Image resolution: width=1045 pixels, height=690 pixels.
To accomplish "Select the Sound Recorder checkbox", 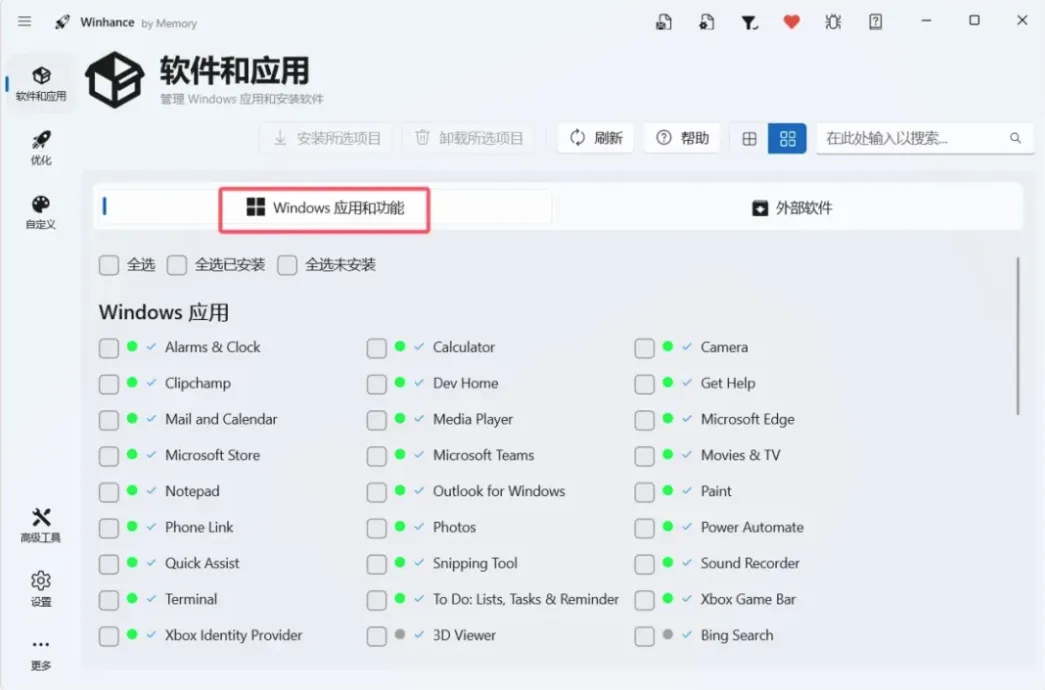I will 644,564.
